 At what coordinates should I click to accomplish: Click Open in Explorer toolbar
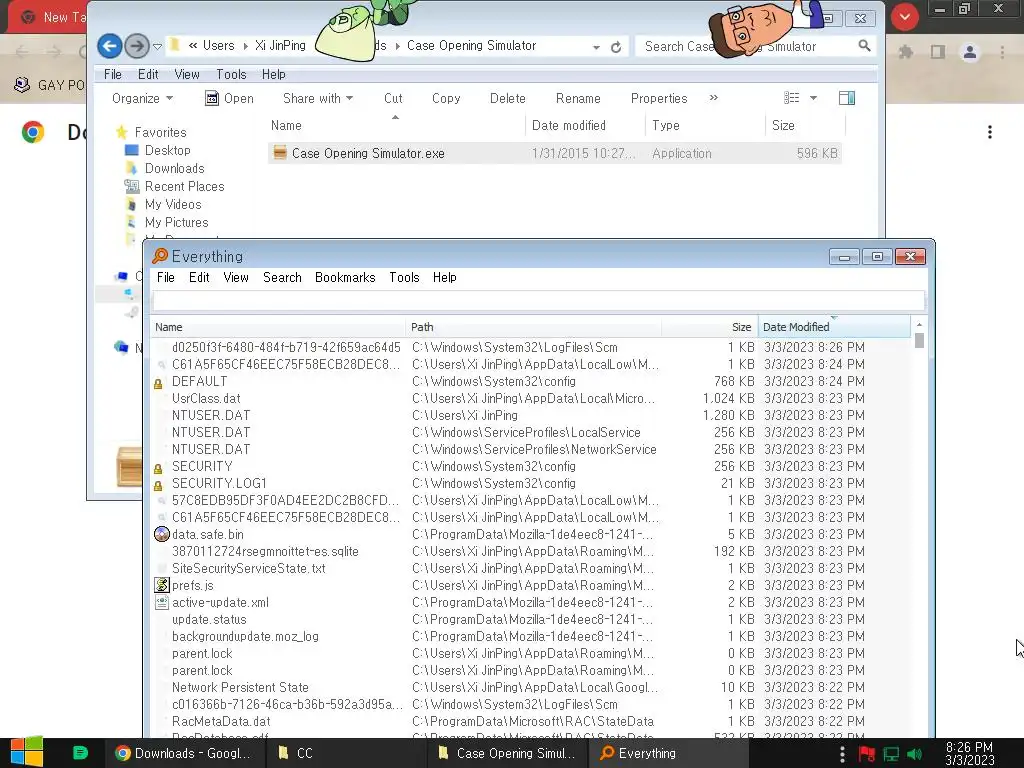click(x=229, y=98)
